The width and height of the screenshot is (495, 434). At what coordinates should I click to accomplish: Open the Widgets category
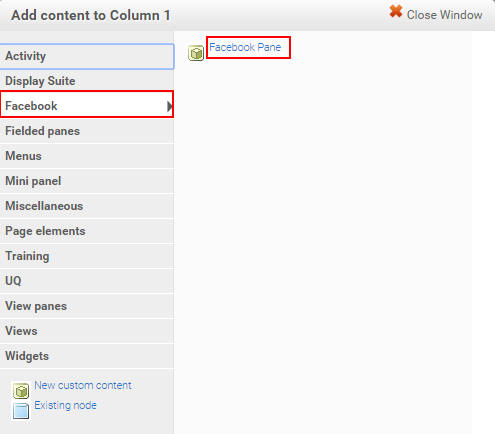(87, 356)
